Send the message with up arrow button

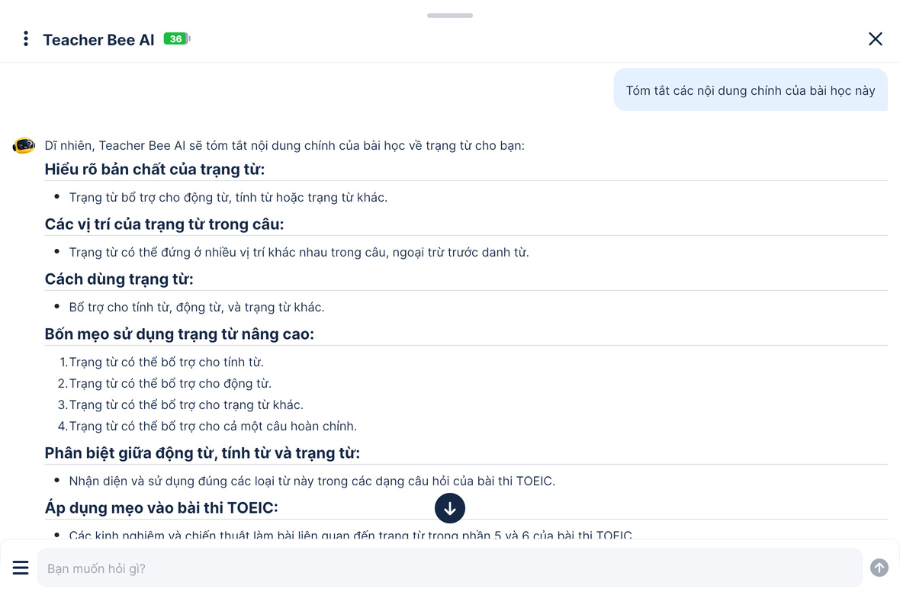tap(879, 568)
